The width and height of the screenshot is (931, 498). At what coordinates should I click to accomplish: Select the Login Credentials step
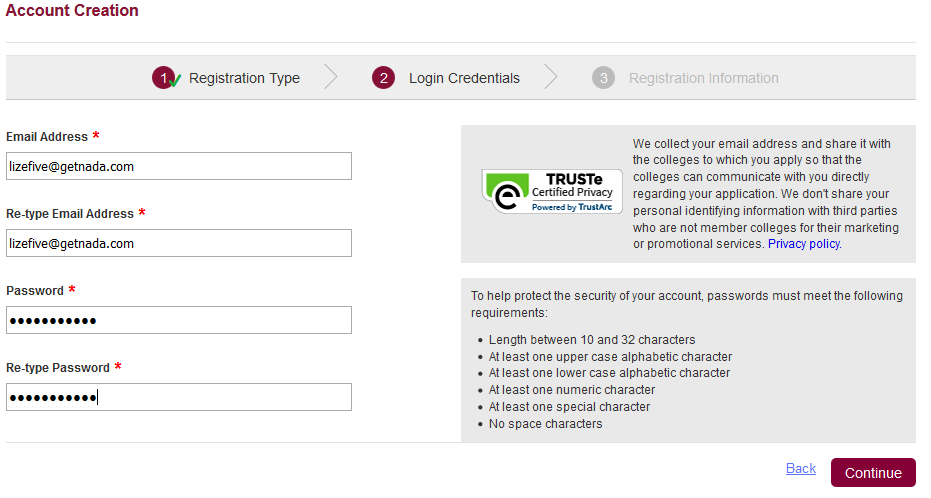tap(464, 78)
